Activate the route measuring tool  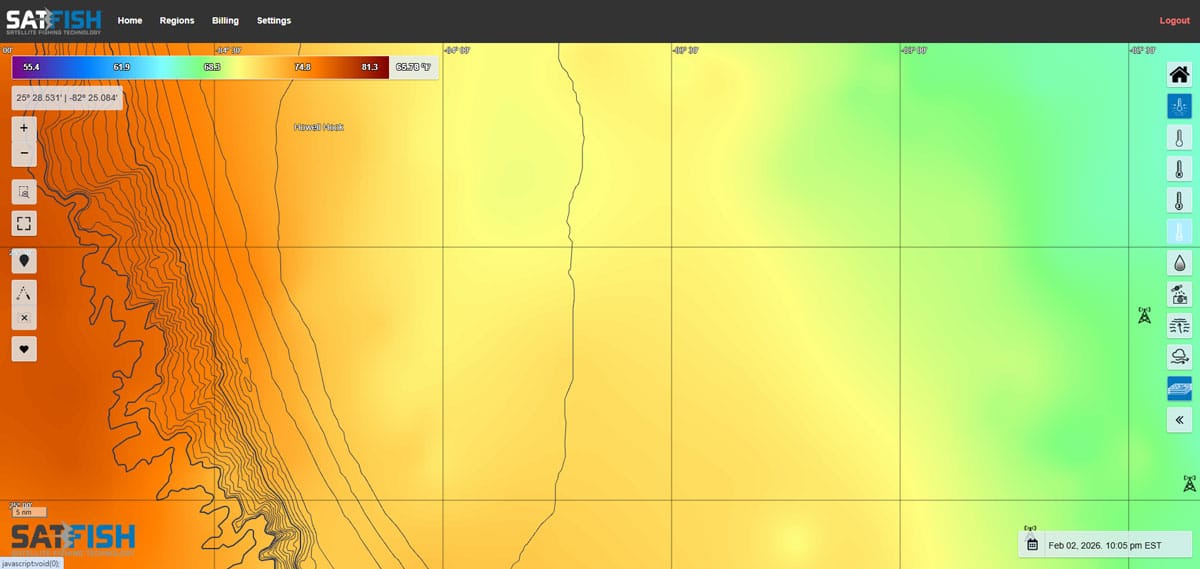24,292
